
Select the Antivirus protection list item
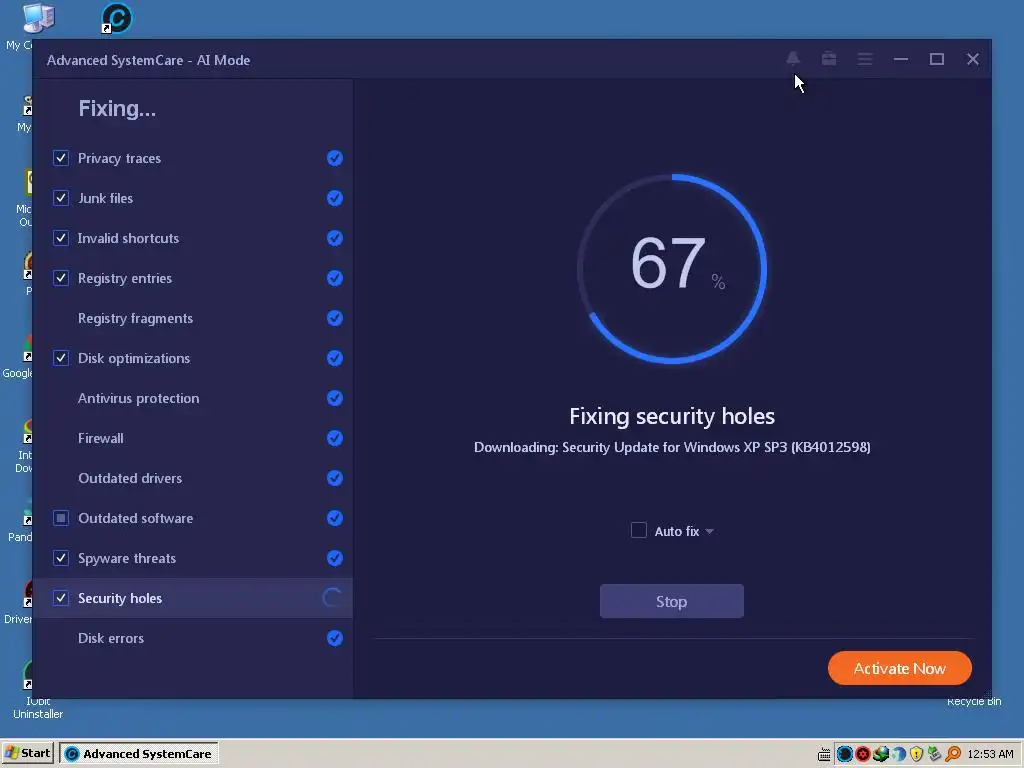(x=193, y=398)
